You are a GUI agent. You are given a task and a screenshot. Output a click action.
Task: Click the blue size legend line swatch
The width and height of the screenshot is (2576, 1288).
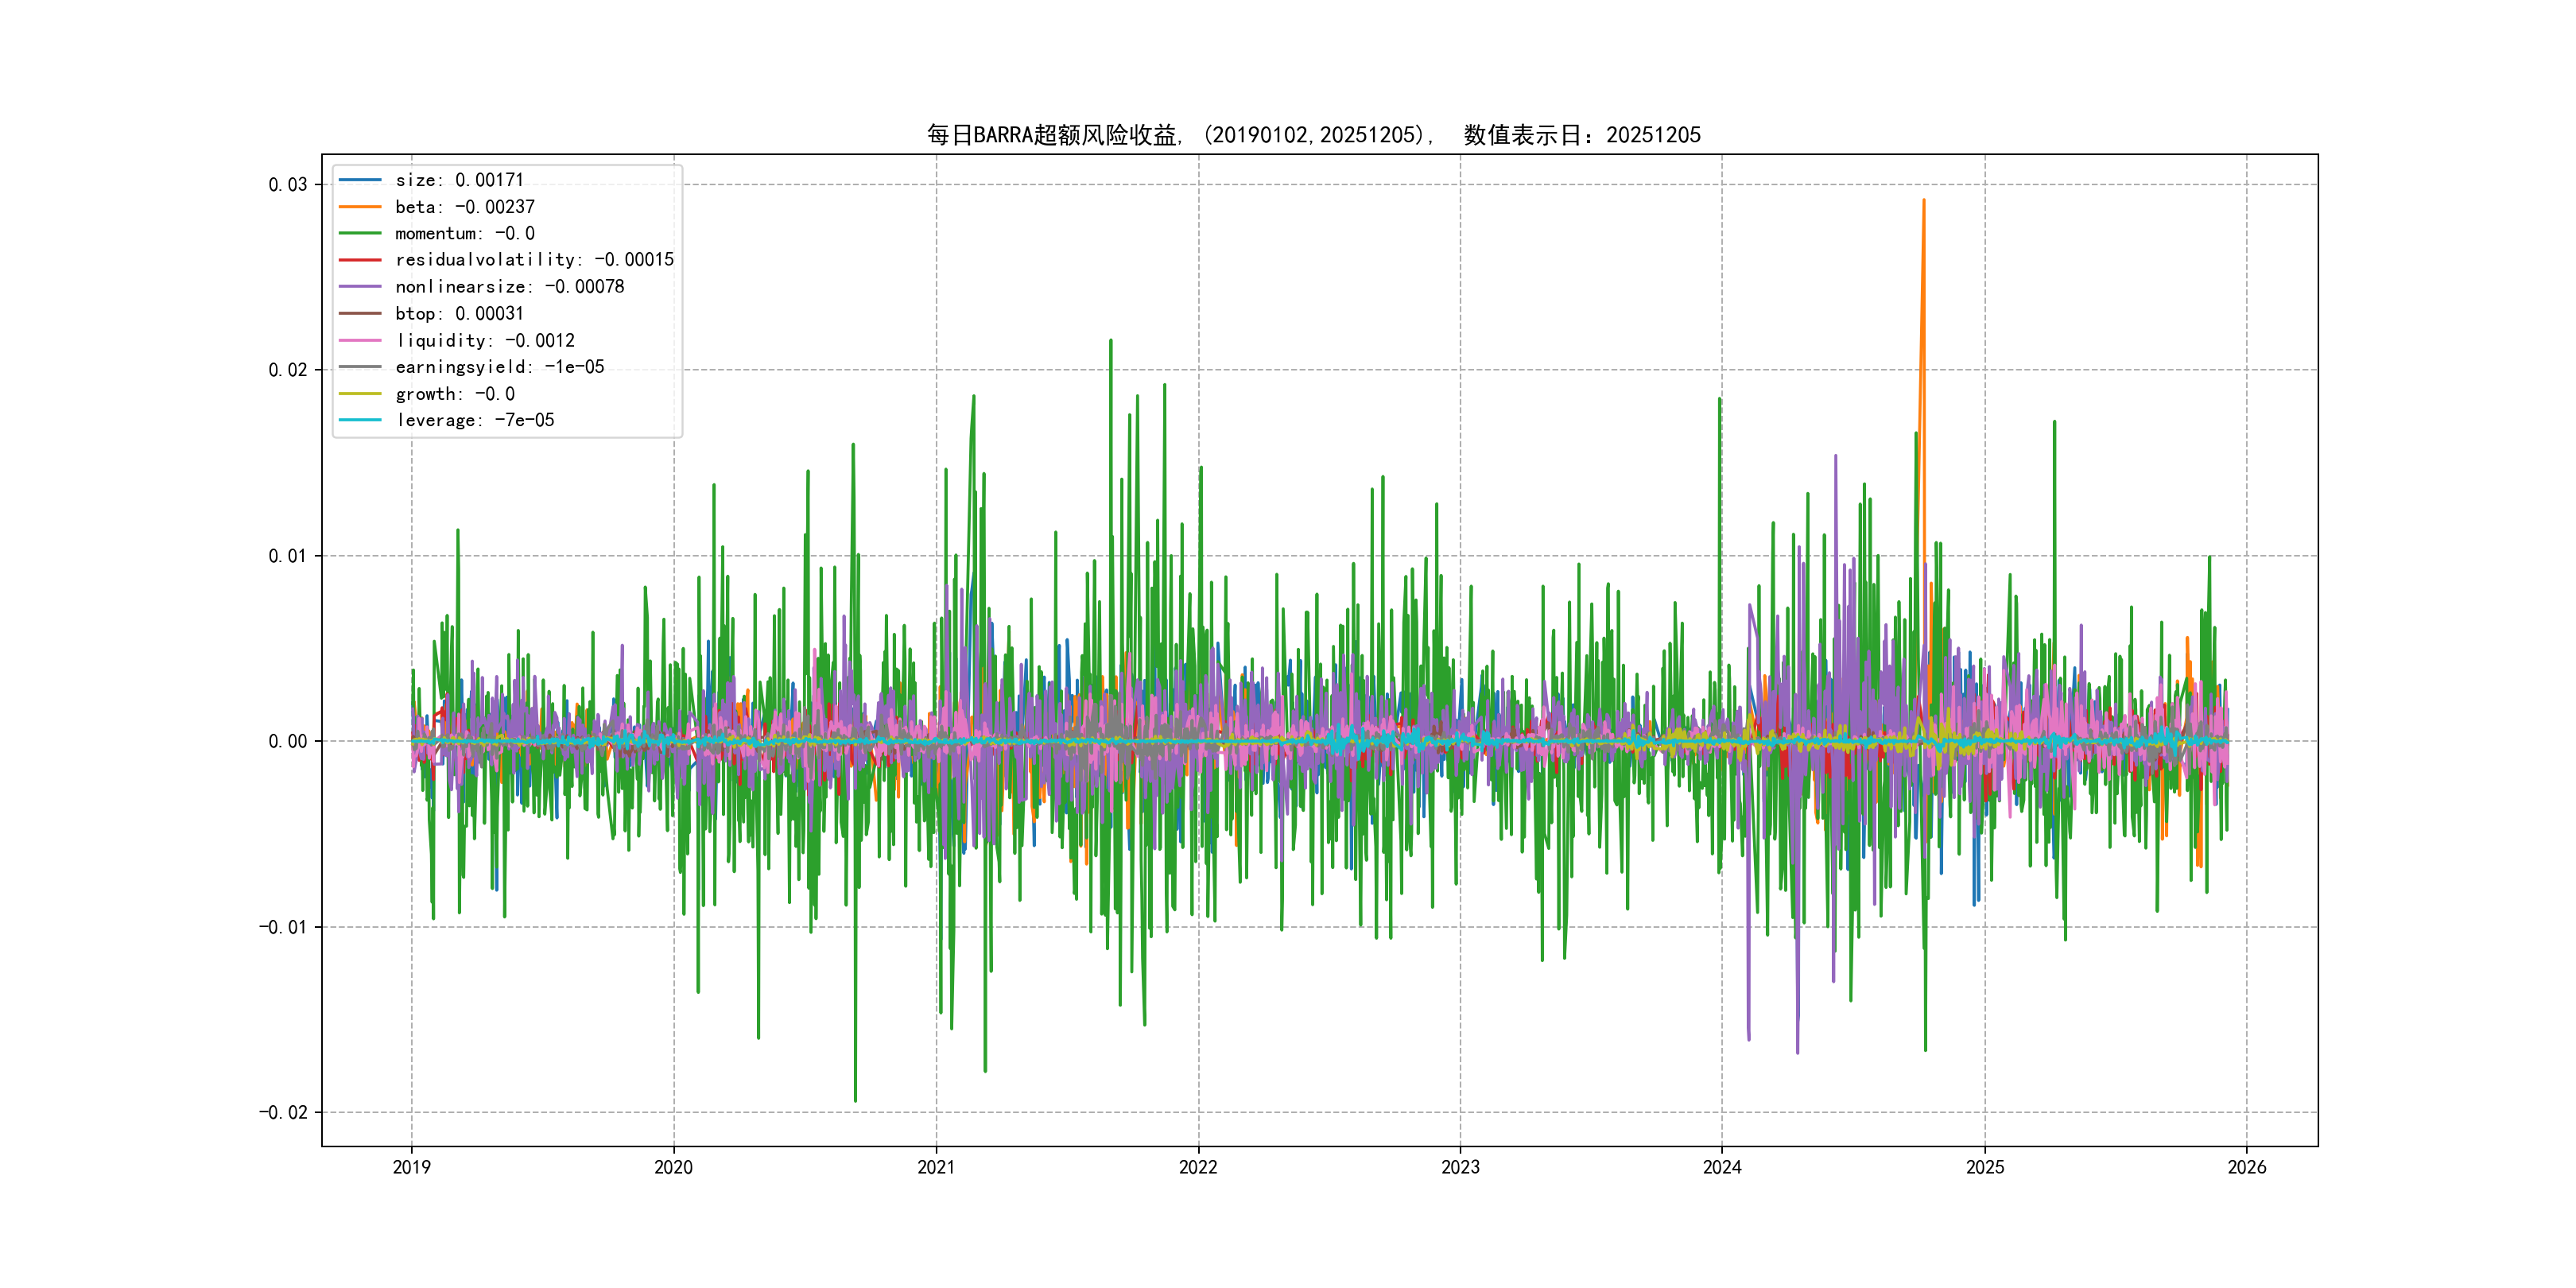pyautogui.click(x=360, y=180)
